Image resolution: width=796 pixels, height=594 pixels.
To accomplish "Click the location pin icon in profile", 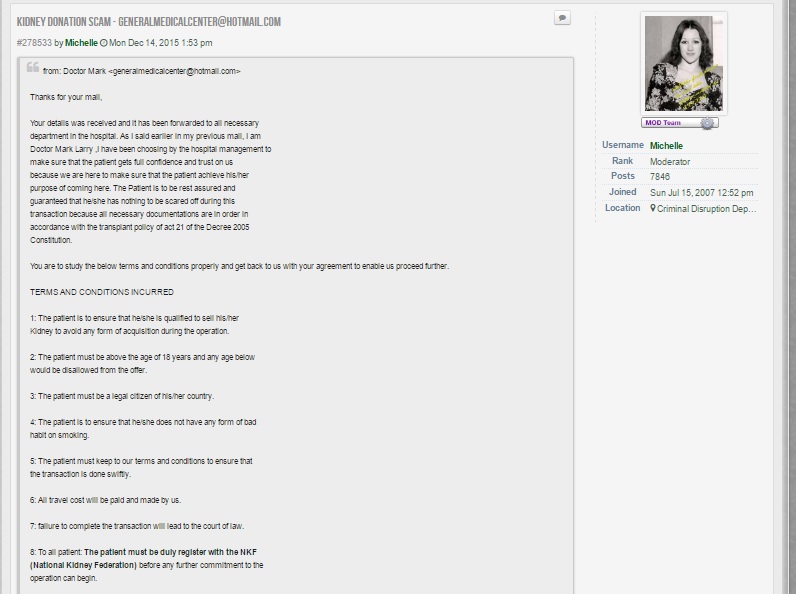I will pos(653,208).
